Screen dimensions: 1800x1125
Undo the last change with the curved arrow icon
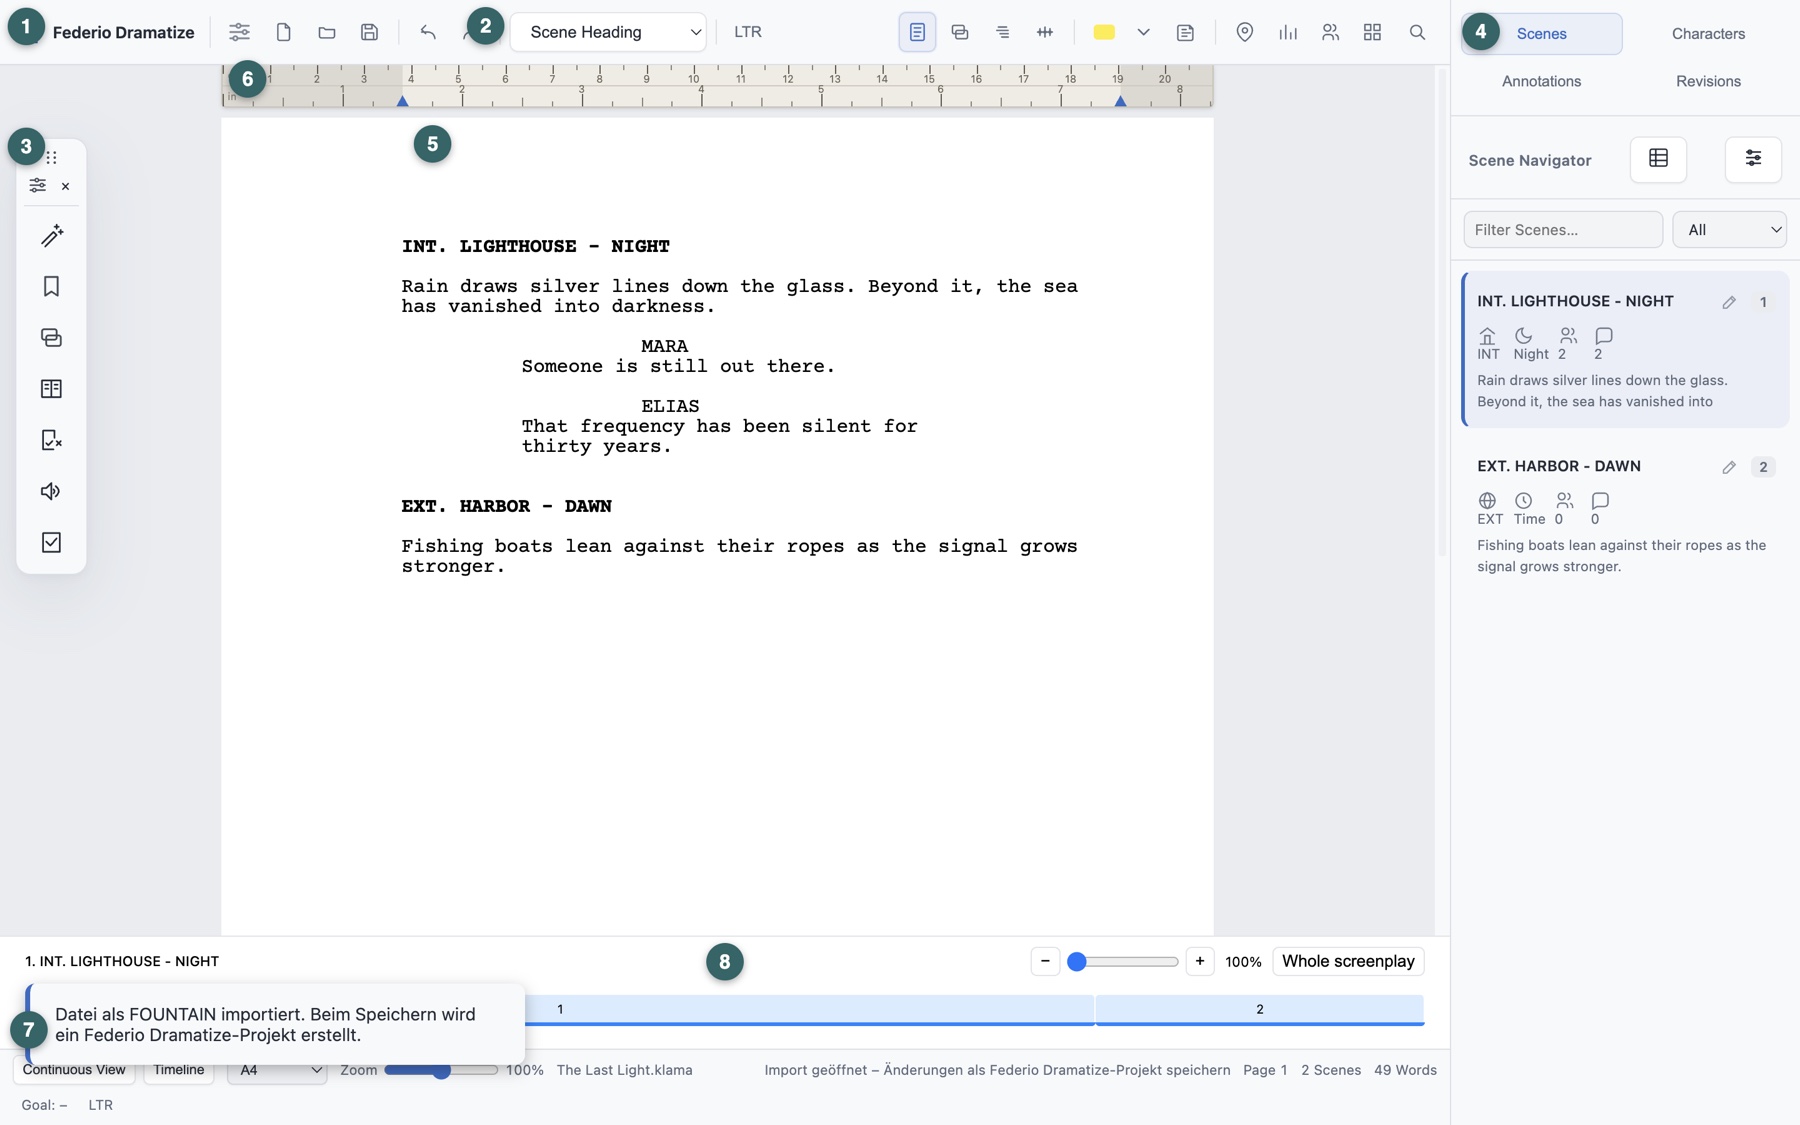(x=428, y=32)
